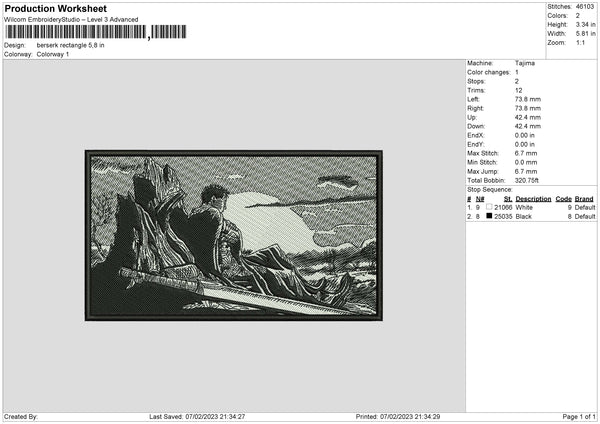Image resolution: width=600 pixels, height=424 pixels.
Task: Select the Colorway 1 value
Action: (x=53, y=54)
